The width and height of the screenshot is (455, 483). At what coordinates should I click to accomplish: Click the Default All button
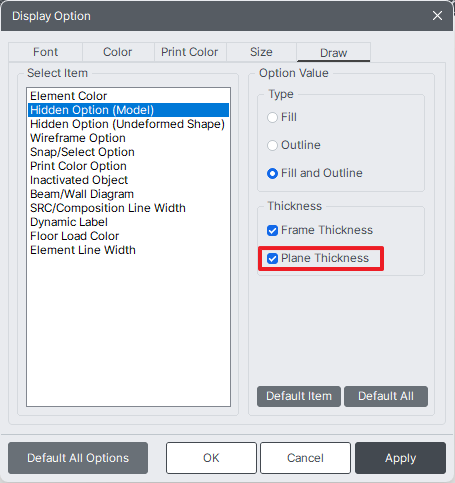point(386,396)
